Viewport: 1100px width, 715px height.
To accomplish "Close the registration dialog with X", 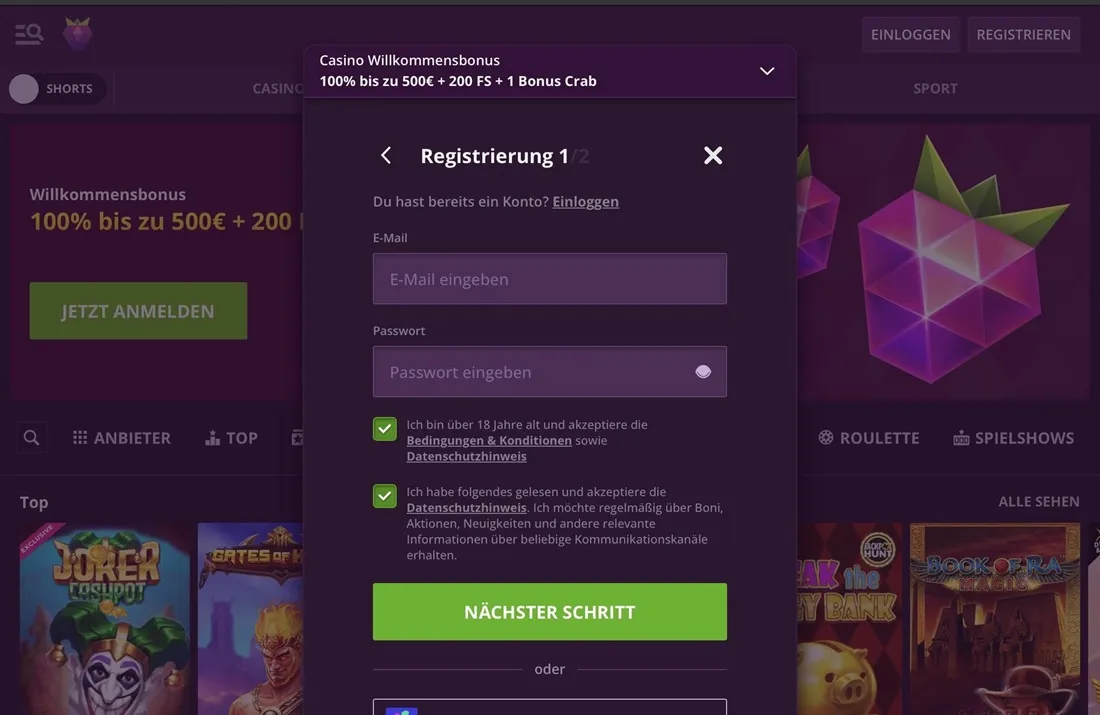I will (712, 155).
